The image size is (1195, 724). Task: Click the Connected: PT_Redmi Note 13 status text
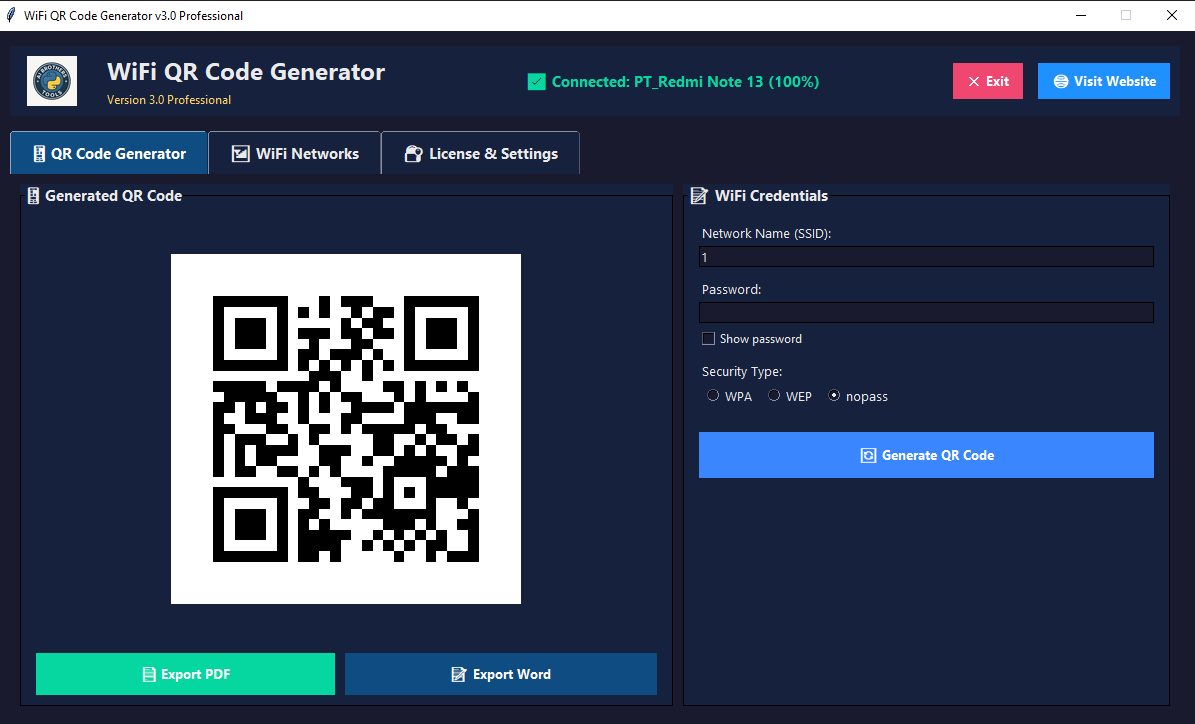pos(685,82)
